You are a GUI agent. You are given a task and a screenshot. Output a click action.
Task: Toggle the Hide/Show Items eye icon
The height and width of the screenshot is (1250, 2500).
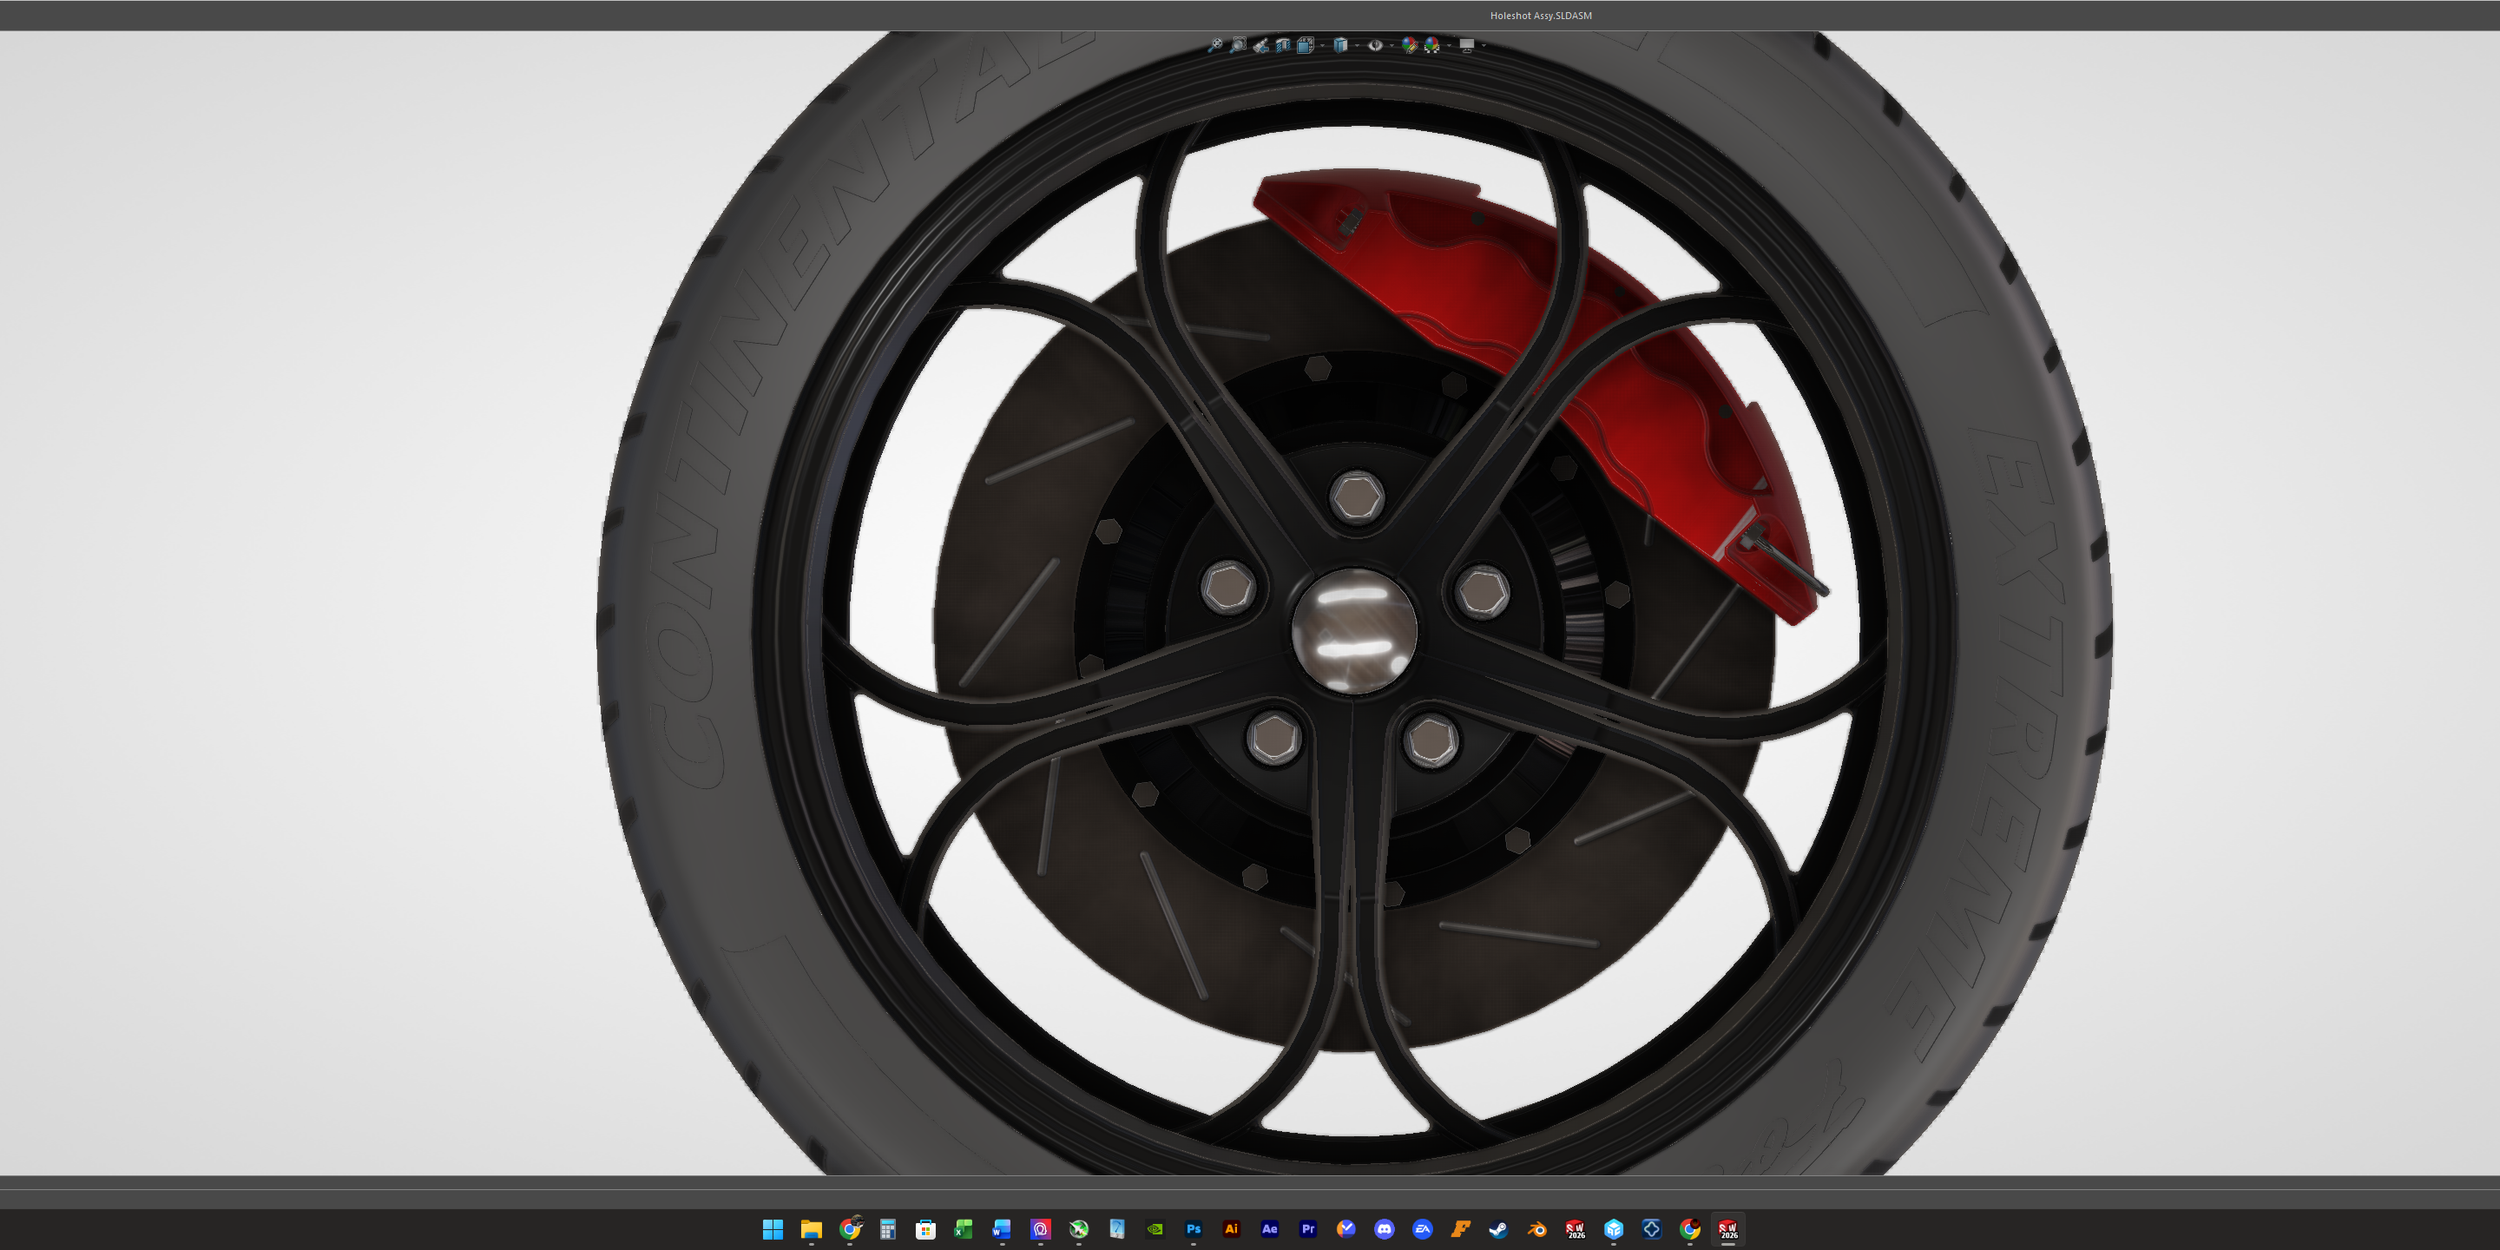click(x=1375, y=45)
